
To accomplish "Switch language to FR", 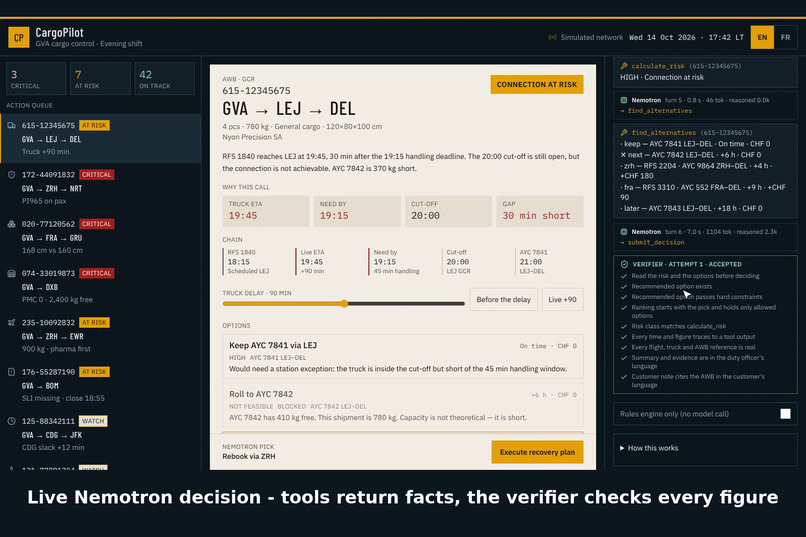I will pyautogui.click(x=785, y=38).
